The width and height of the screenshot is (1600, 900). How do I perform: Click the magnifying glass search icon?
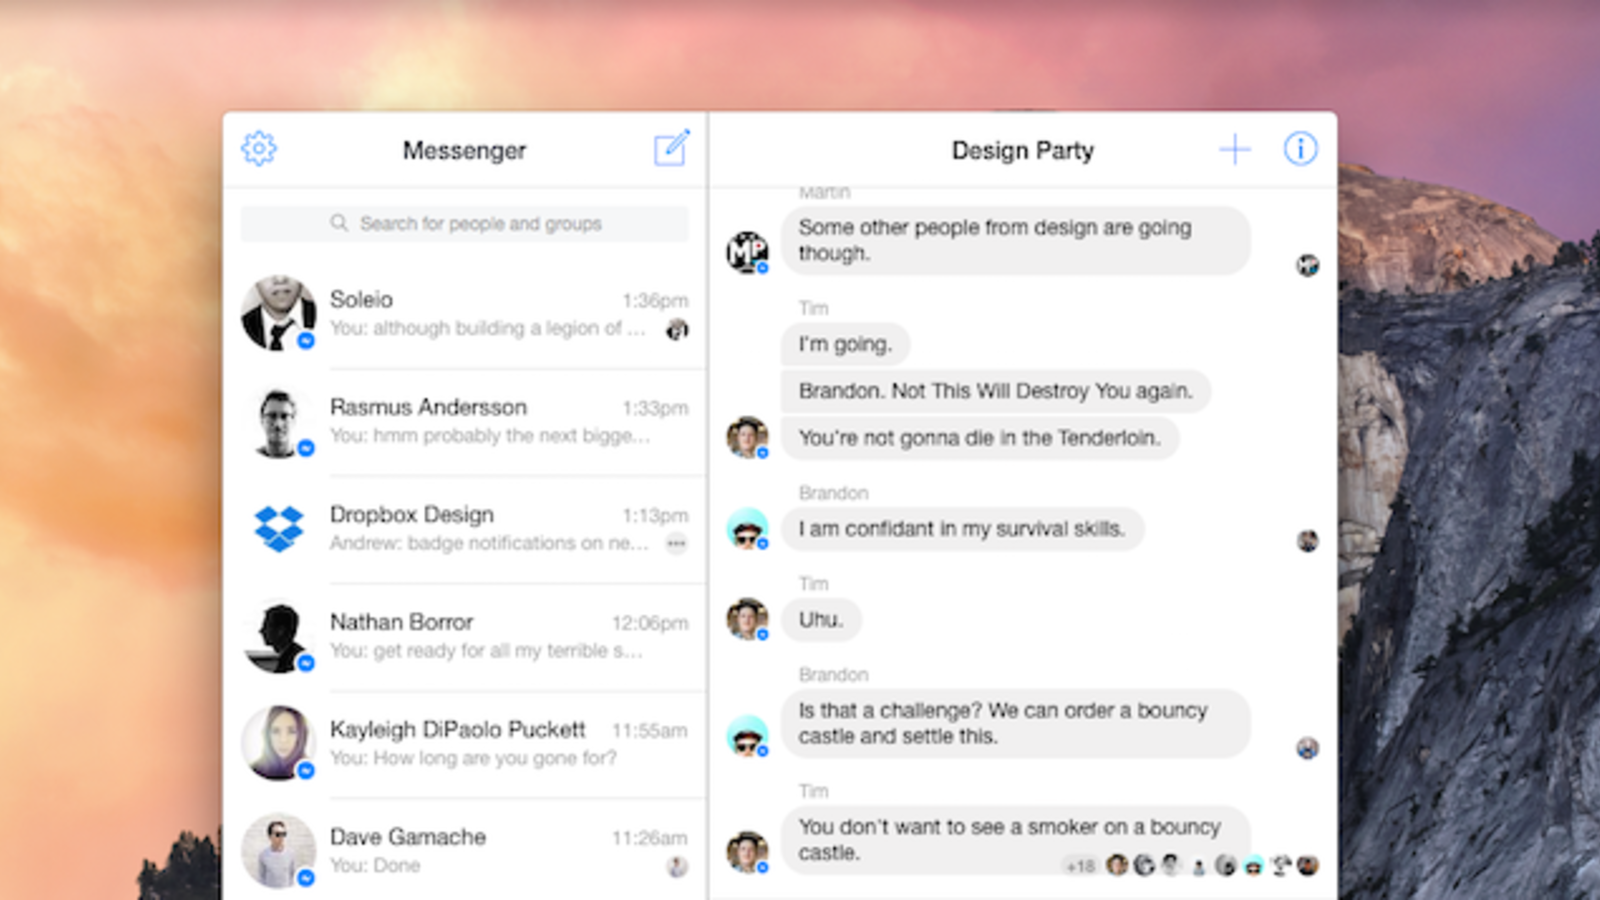pyautogui.click(x=339, y=223)
